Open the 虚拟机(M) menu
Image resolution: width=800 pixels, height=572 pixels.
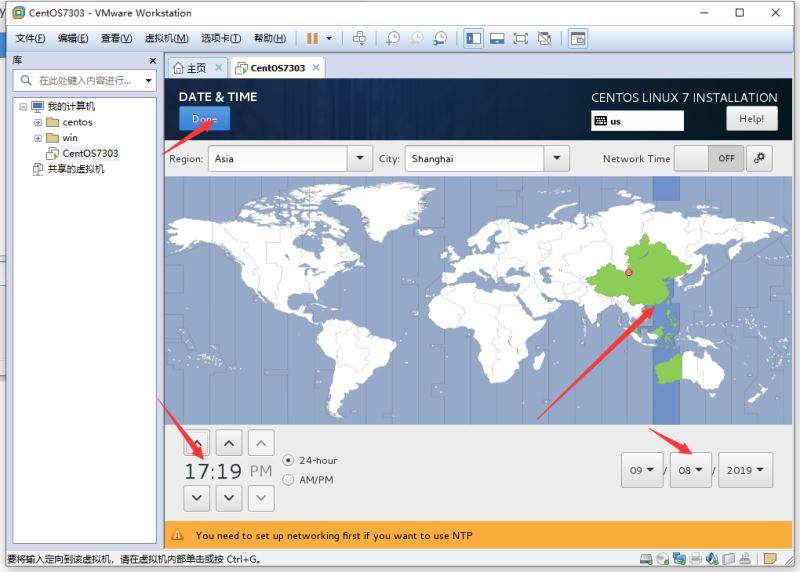[x=166, y=38]
